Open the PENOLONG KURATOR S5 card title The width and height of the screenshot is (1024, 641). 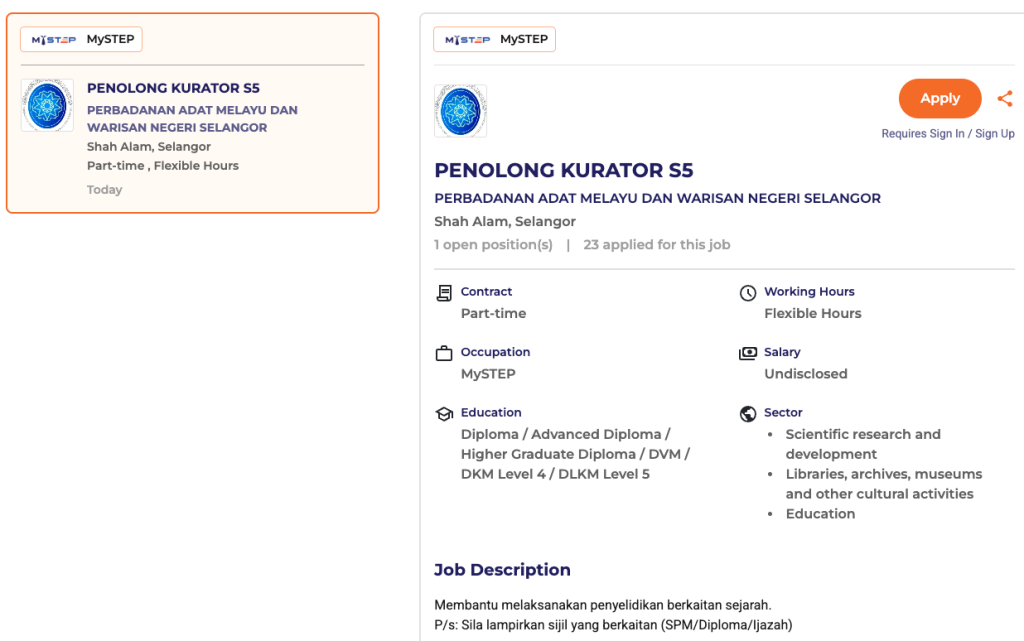click(x=173, y=88)
